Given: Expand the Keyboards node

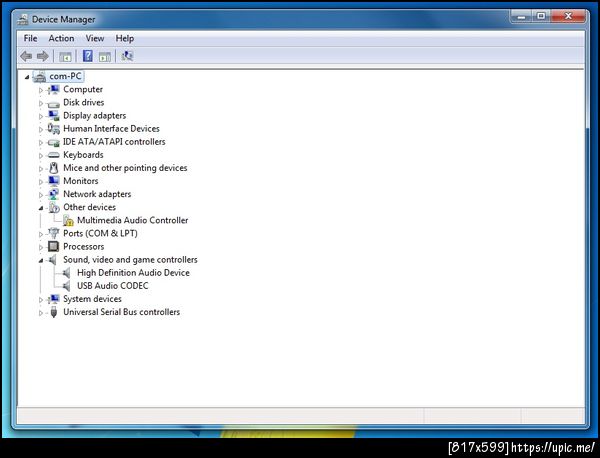Looking at the screenshot, I should tap(41, 156).
